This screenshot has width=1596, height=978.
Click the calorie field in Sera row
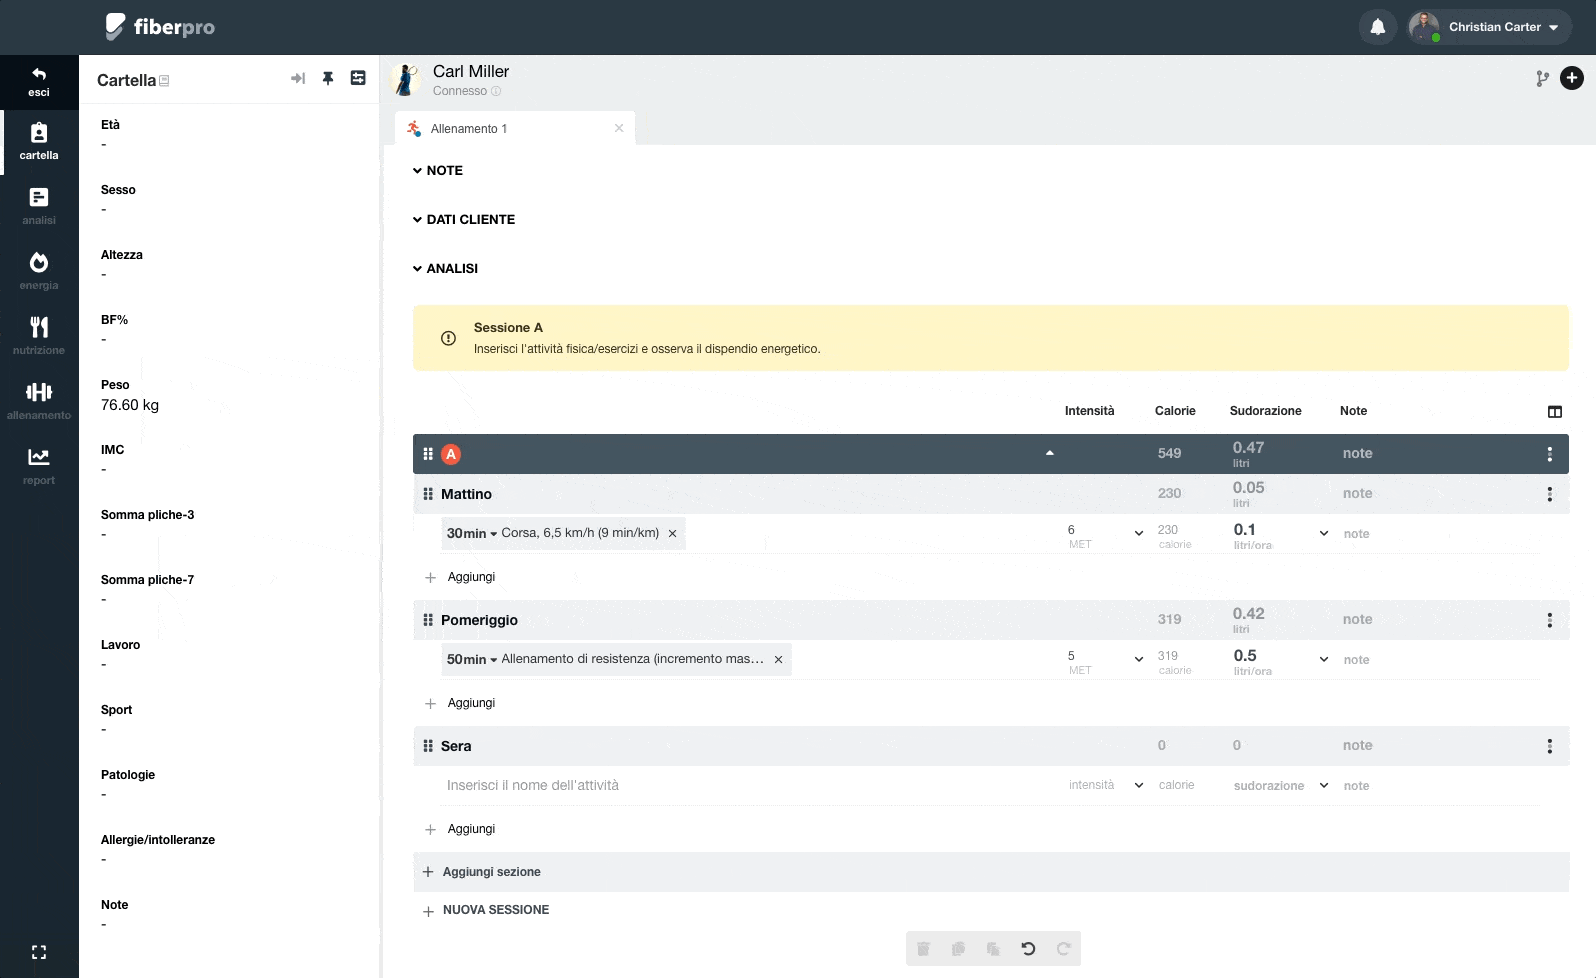(1177, 786)
